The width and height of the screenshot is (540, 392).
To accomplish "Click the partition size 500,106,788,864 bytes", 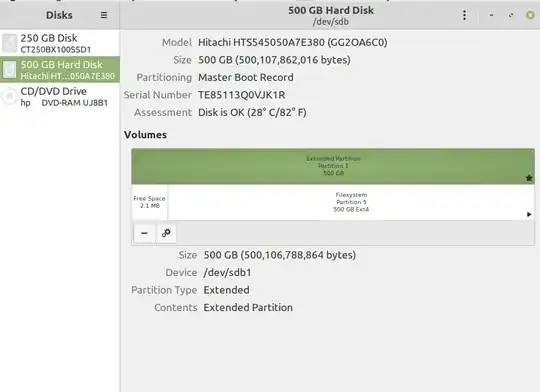I will point(280,255).
